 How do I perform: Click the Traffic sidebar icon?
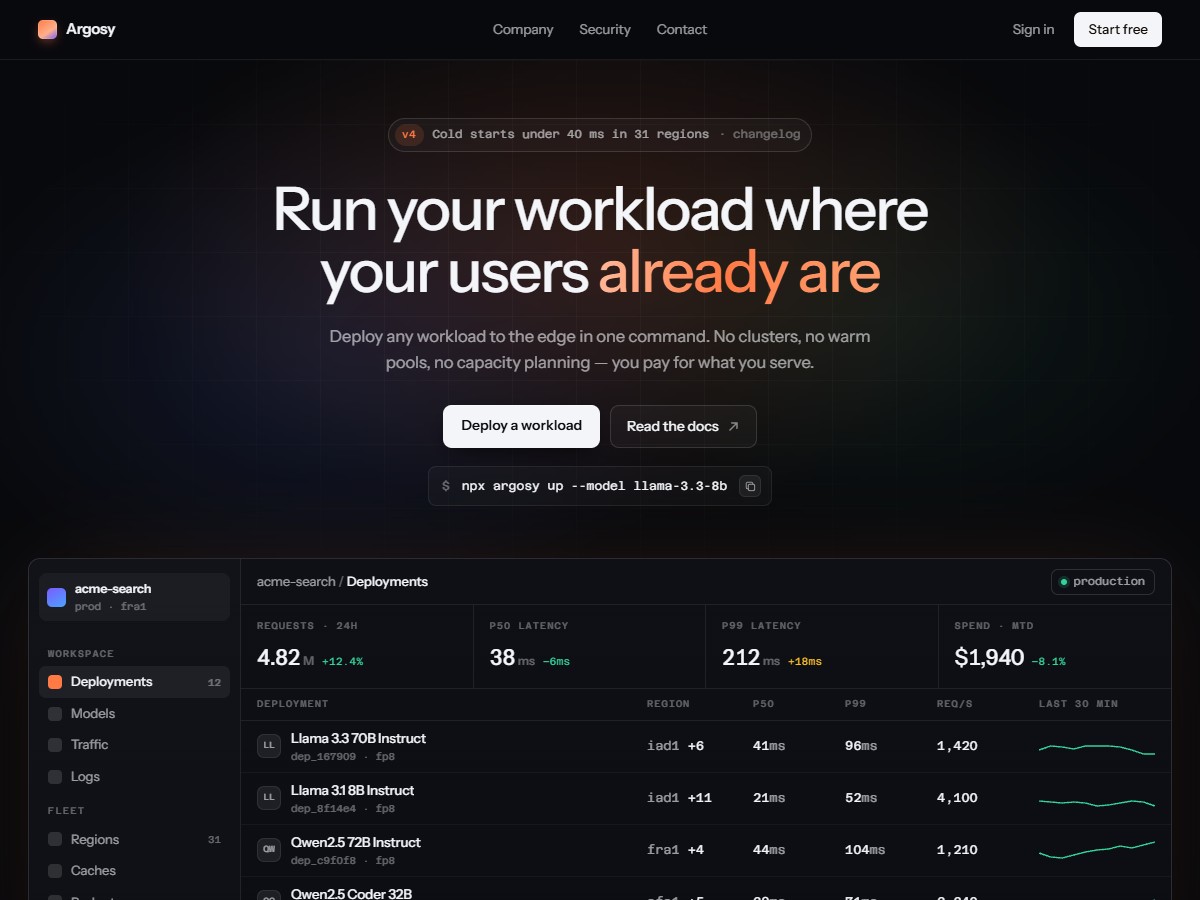pyautogui.click(x=55, y=745)
